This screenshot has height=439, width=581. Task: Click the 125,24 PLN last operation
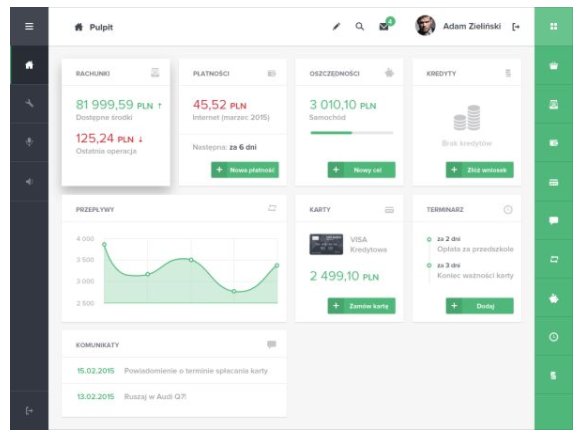[109, 139]
